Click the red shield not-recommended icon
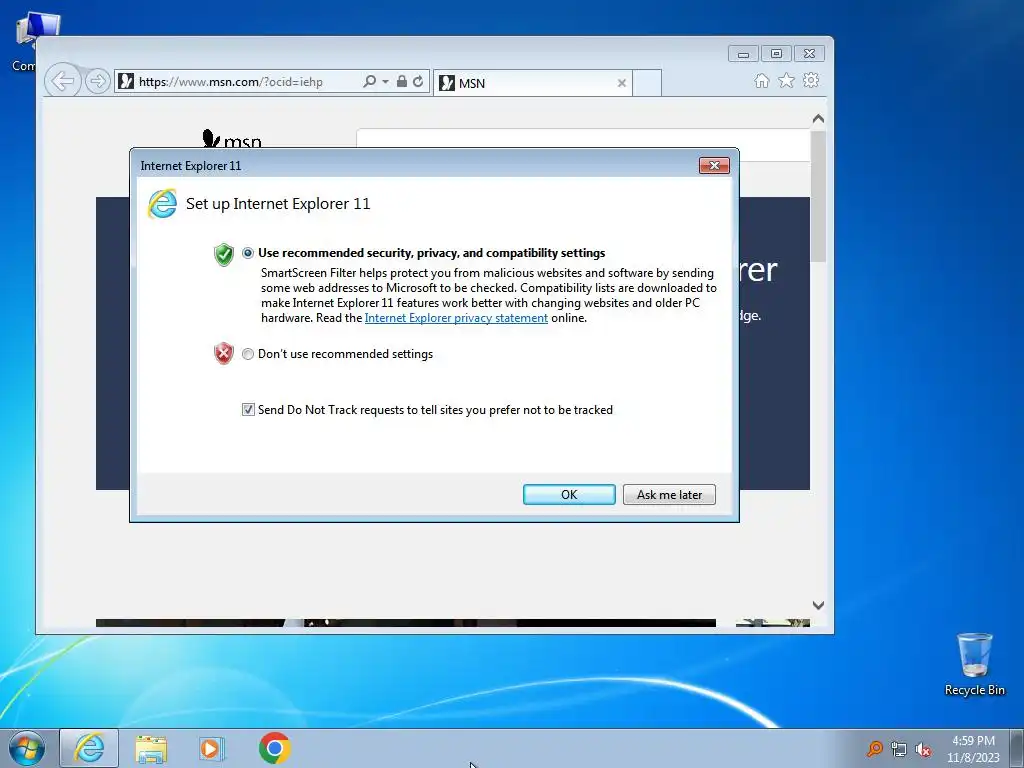Image resolution: width=1024 pixels, height=768 pixels. click(223, 353)
